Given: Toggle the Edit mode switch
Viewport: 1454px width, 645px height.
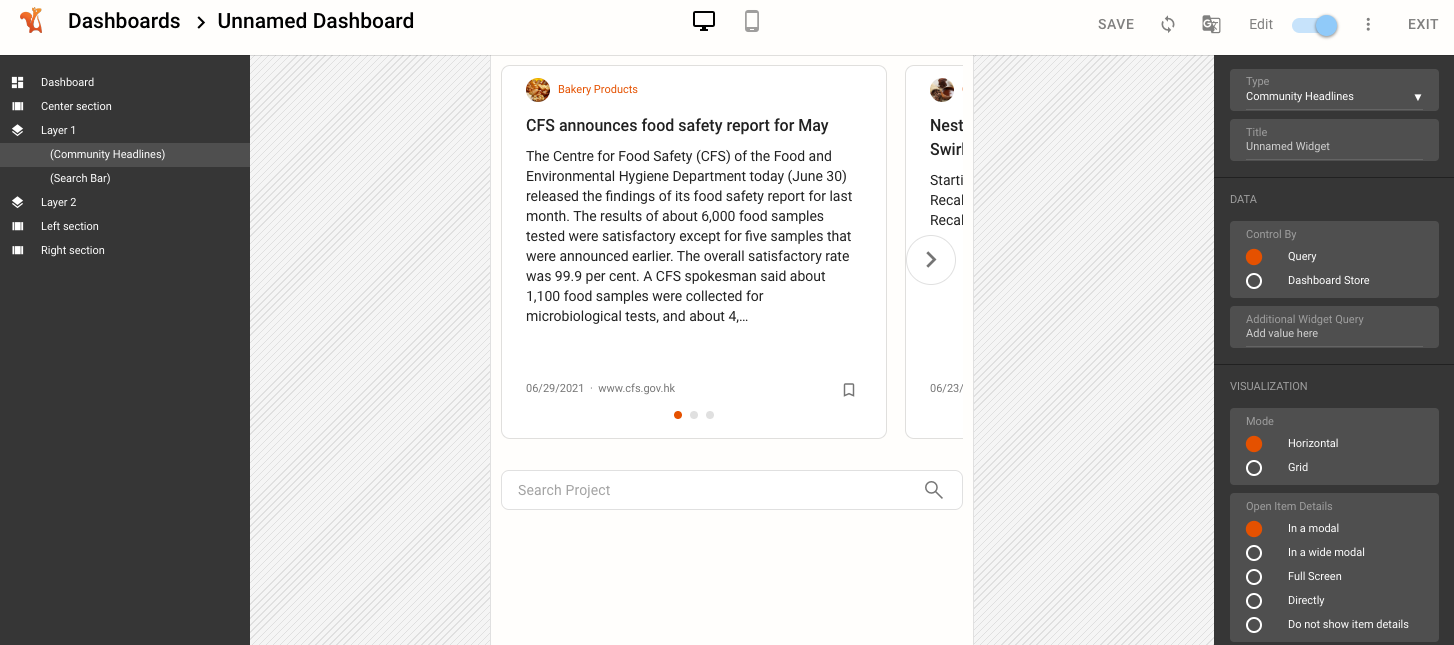Looking at the screenshot, I should [1315, 26].
